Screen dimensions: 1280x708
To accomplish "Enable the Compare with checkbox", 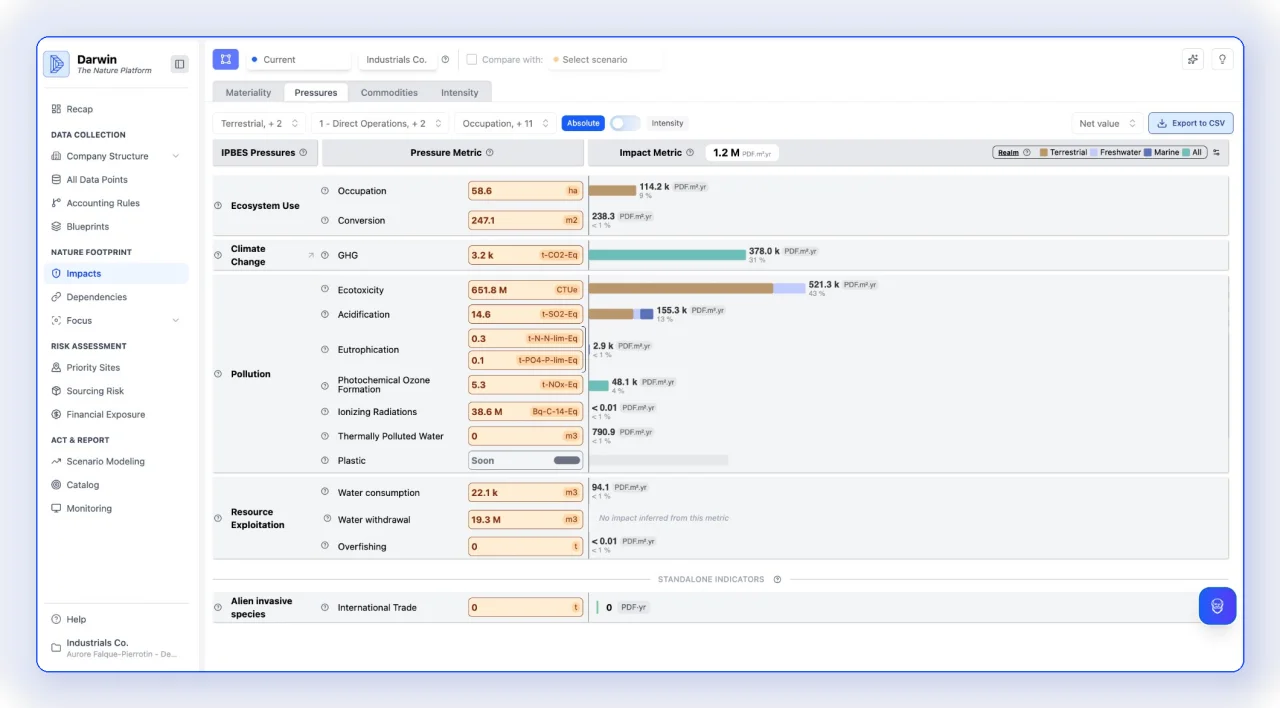I will [471, 59].
